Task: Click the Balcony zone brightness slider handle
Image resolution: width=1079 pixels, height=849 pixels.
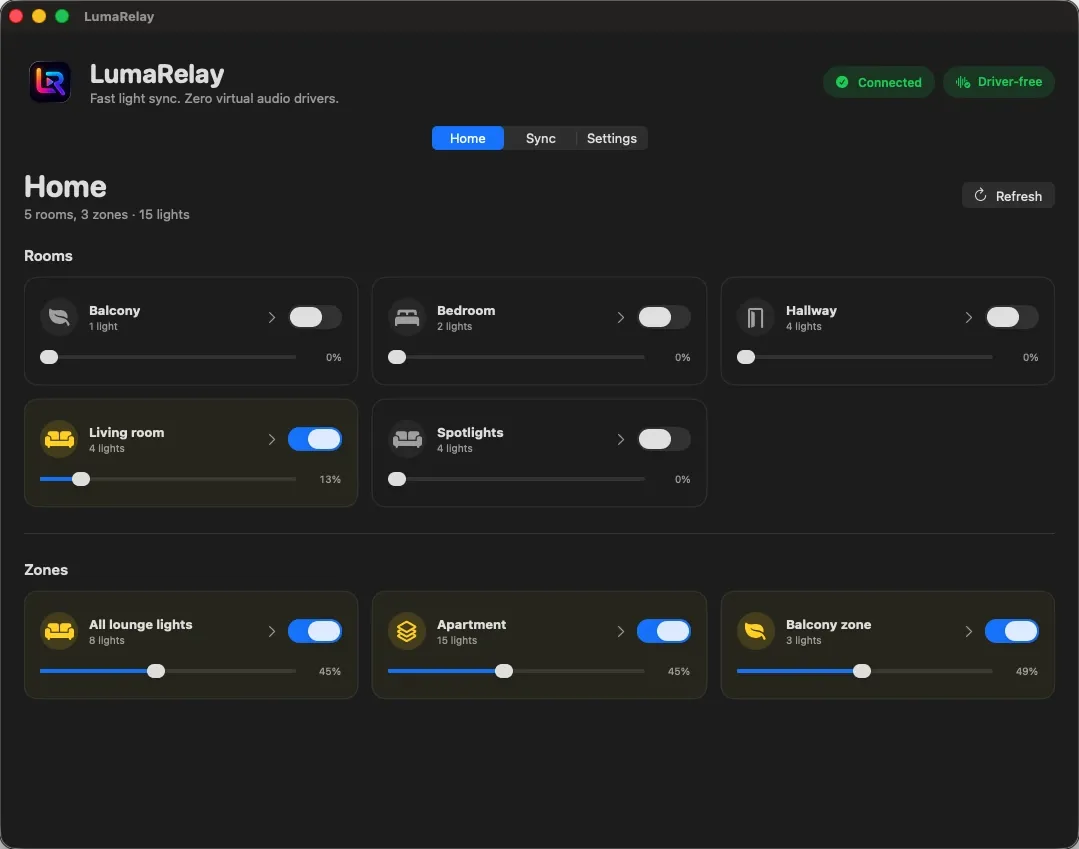Action: (x=862, y=671)
